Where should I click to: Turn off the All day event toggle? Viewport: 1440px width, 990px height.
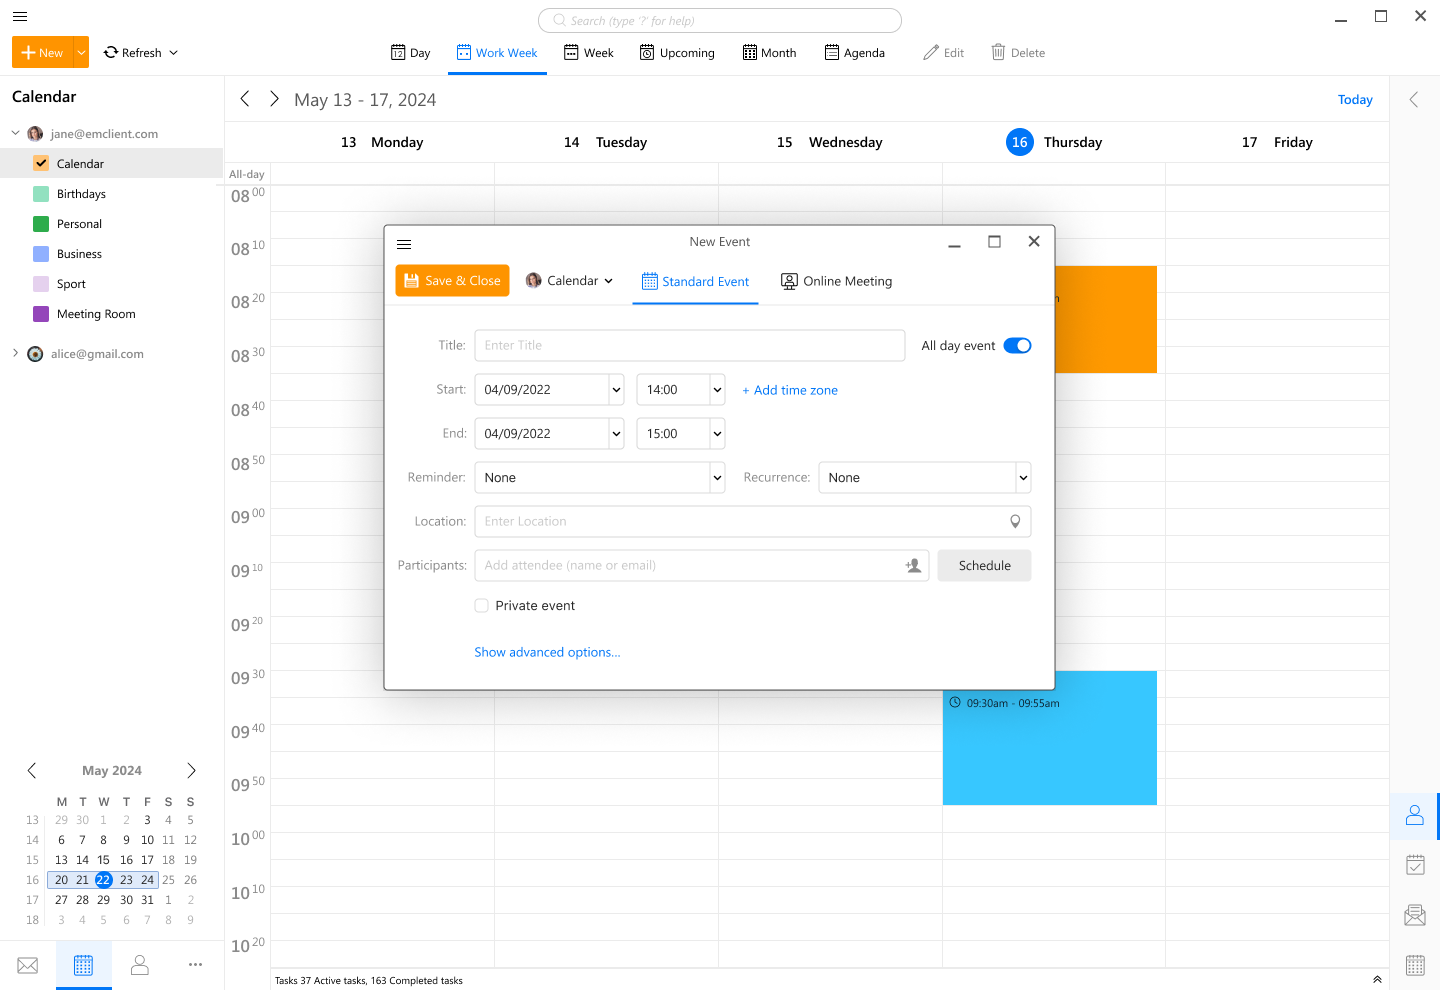(1017, 346)
